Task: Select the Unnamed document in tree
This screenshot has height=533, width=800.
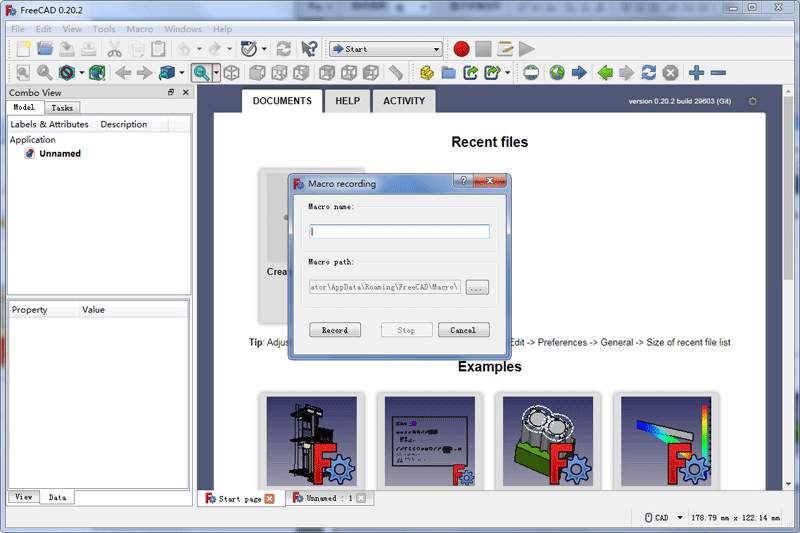Action: pos(59,154)
